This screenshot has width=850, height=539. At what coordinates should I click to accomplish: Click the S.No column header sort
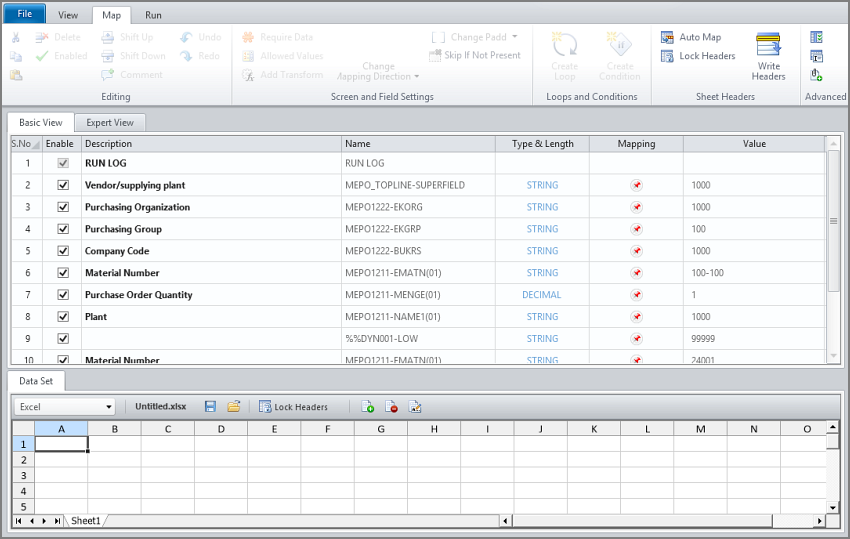click(x=26, y=144)
